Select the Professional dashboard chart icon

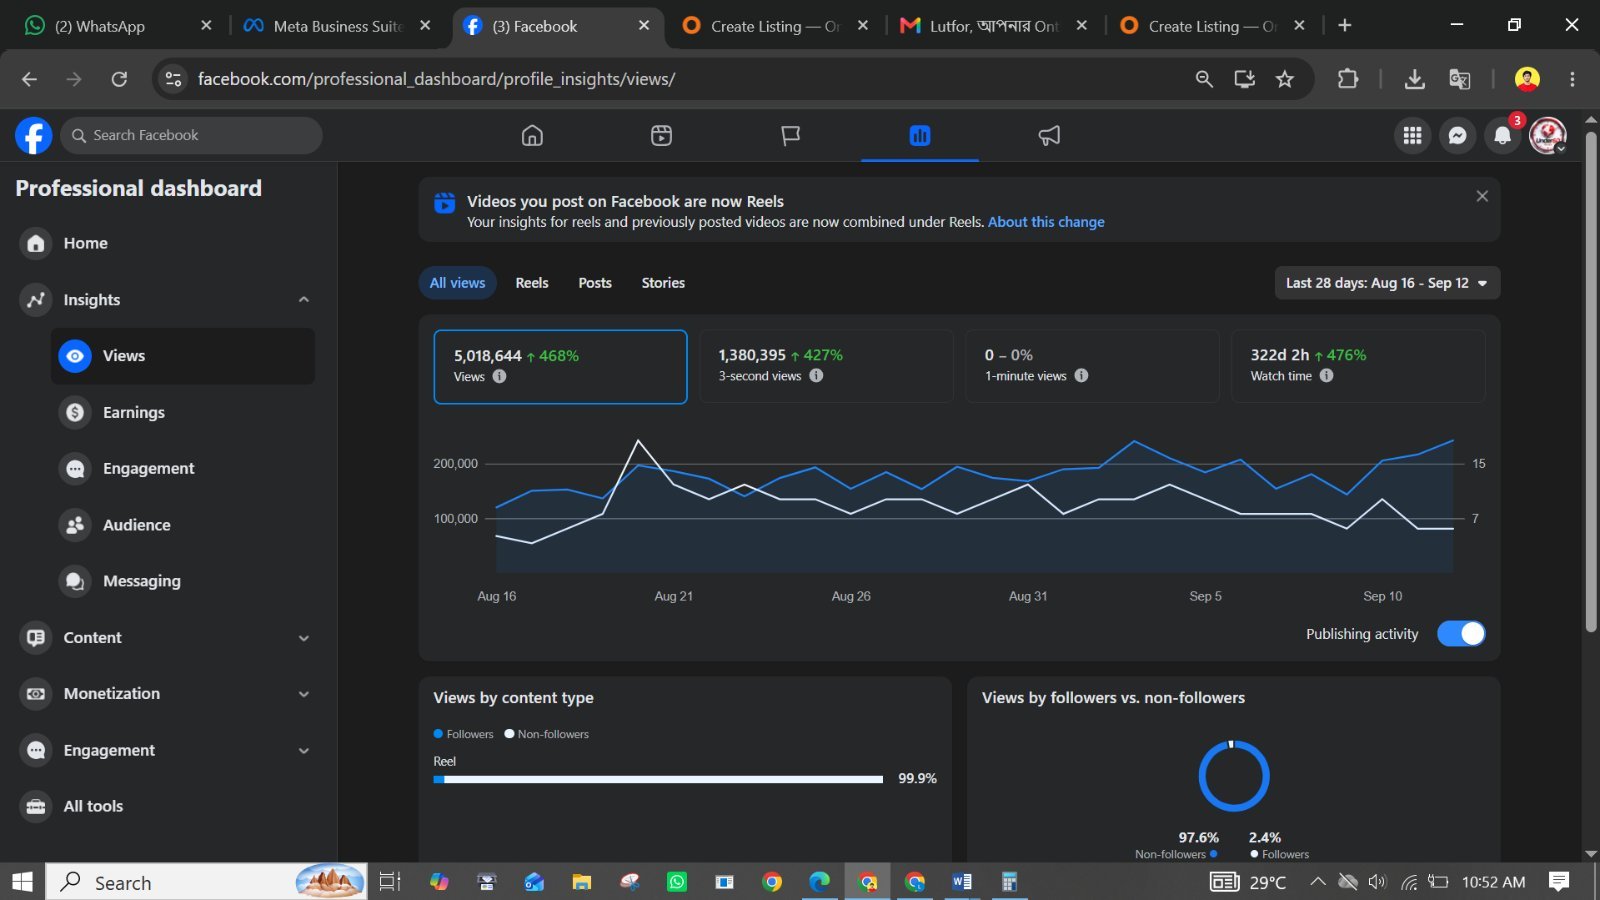click(920, 136)
